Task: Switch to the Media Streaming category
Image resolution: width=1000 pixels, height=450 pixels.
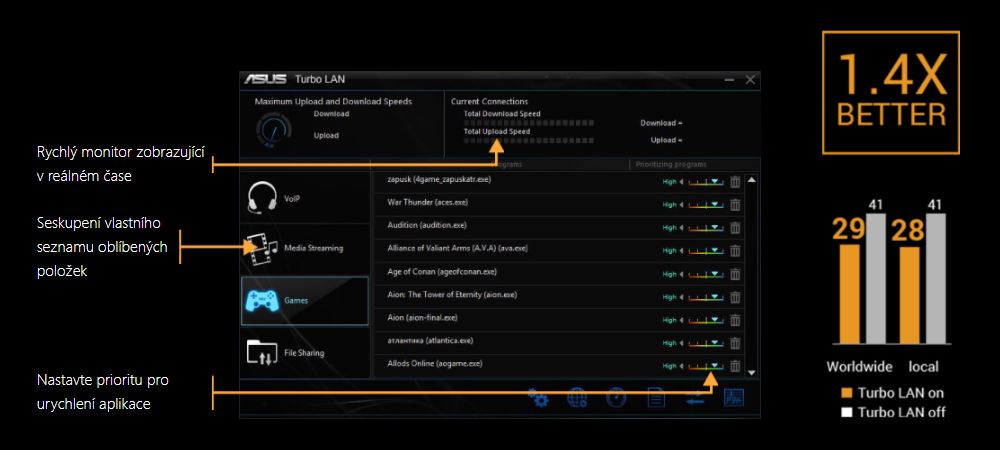Action: 305,248
